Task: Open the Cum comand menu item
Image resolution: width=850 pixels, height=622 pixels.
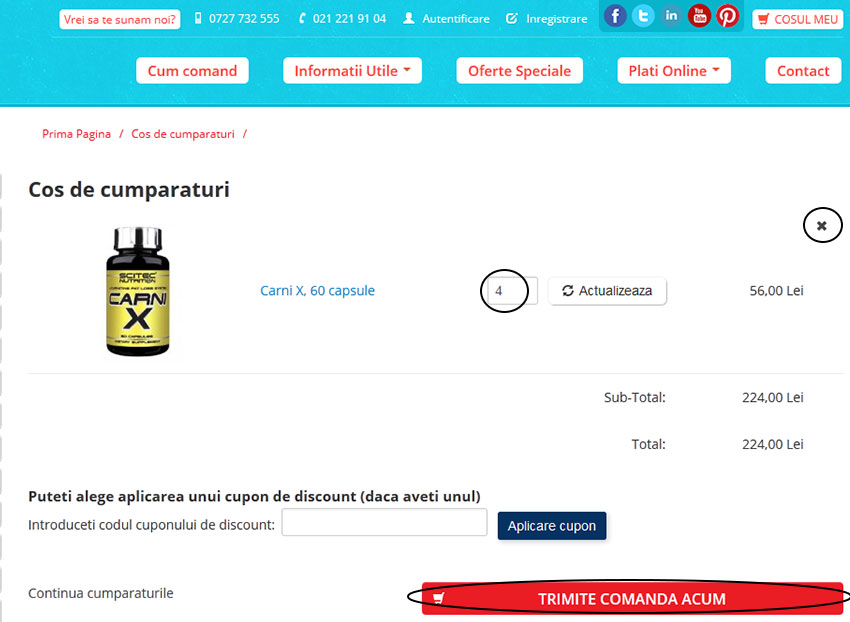Action: pos(192,71)
